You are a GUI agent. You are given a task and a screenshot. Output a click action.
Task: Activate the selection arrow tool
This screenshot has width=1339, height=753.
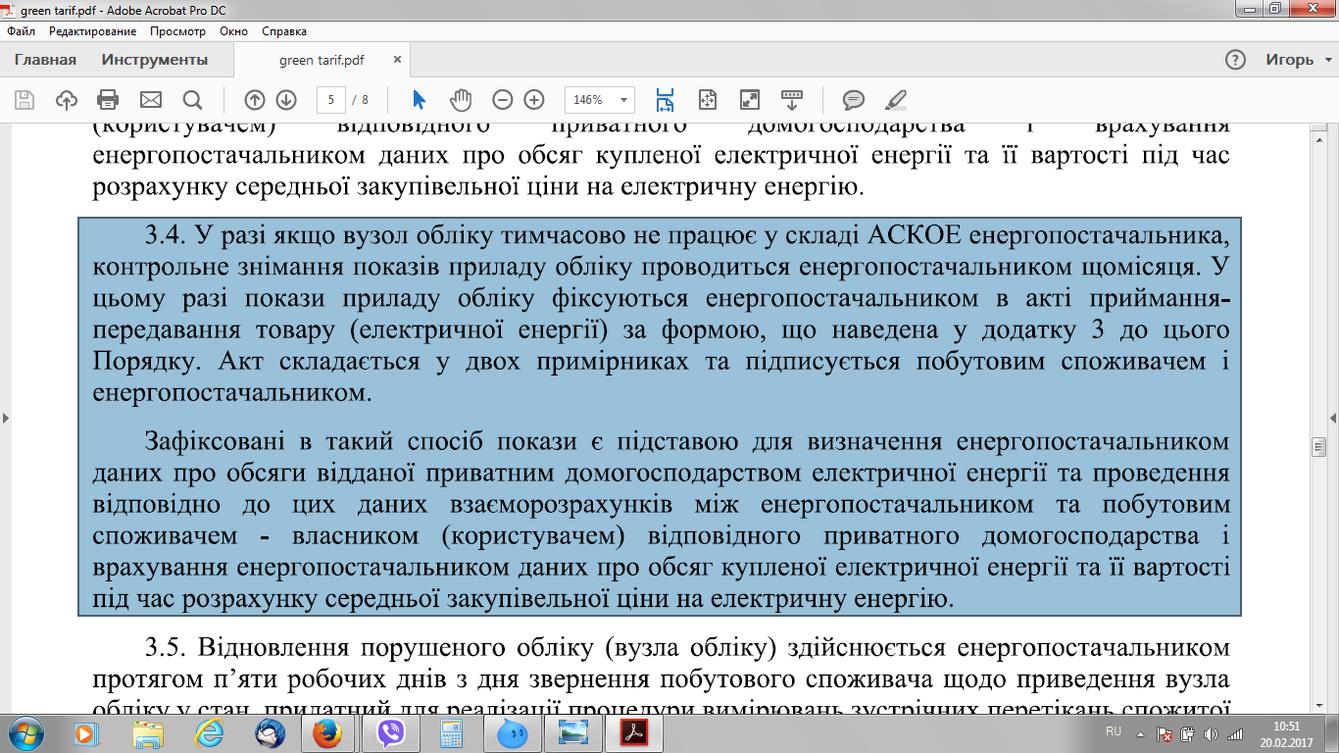coord(419,100)
